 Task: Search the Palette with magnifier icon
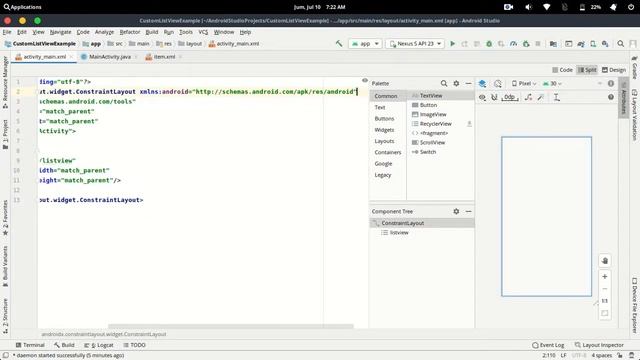[444, 83]
